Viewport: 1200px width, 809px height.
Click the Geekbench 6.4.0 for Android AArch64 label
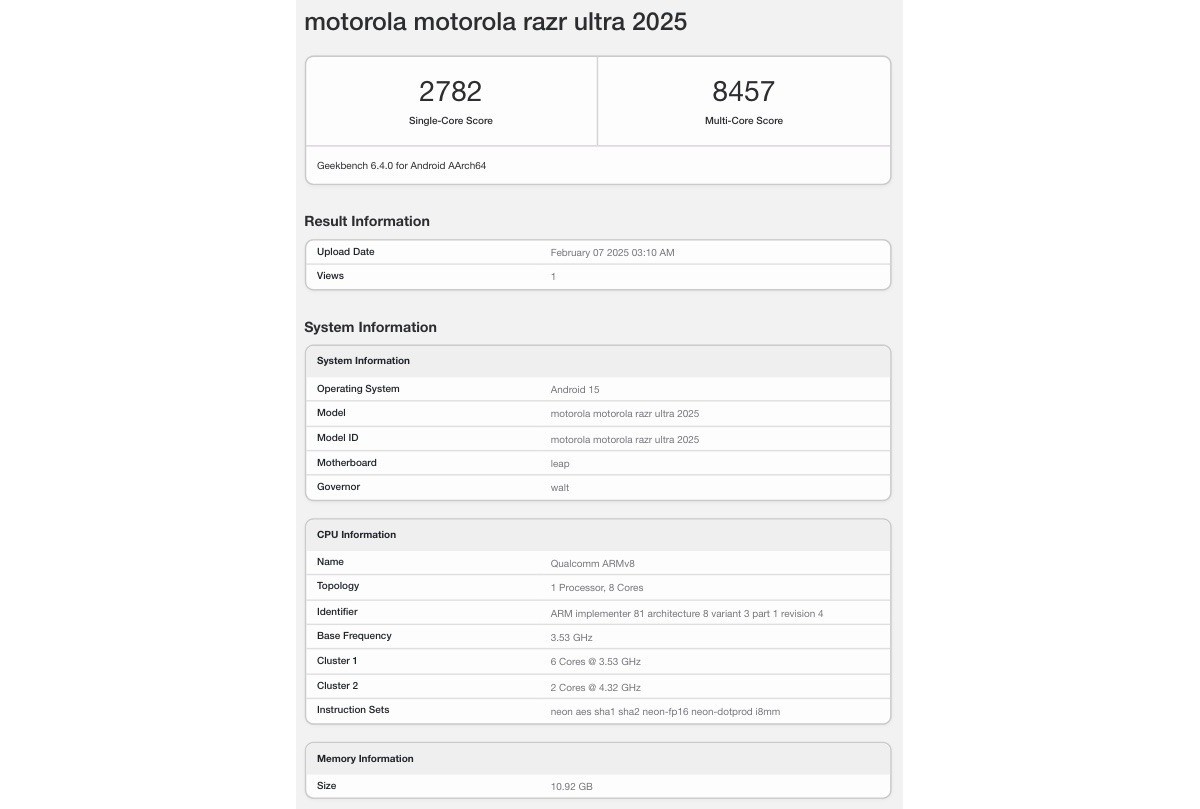(x=400, y=165)
